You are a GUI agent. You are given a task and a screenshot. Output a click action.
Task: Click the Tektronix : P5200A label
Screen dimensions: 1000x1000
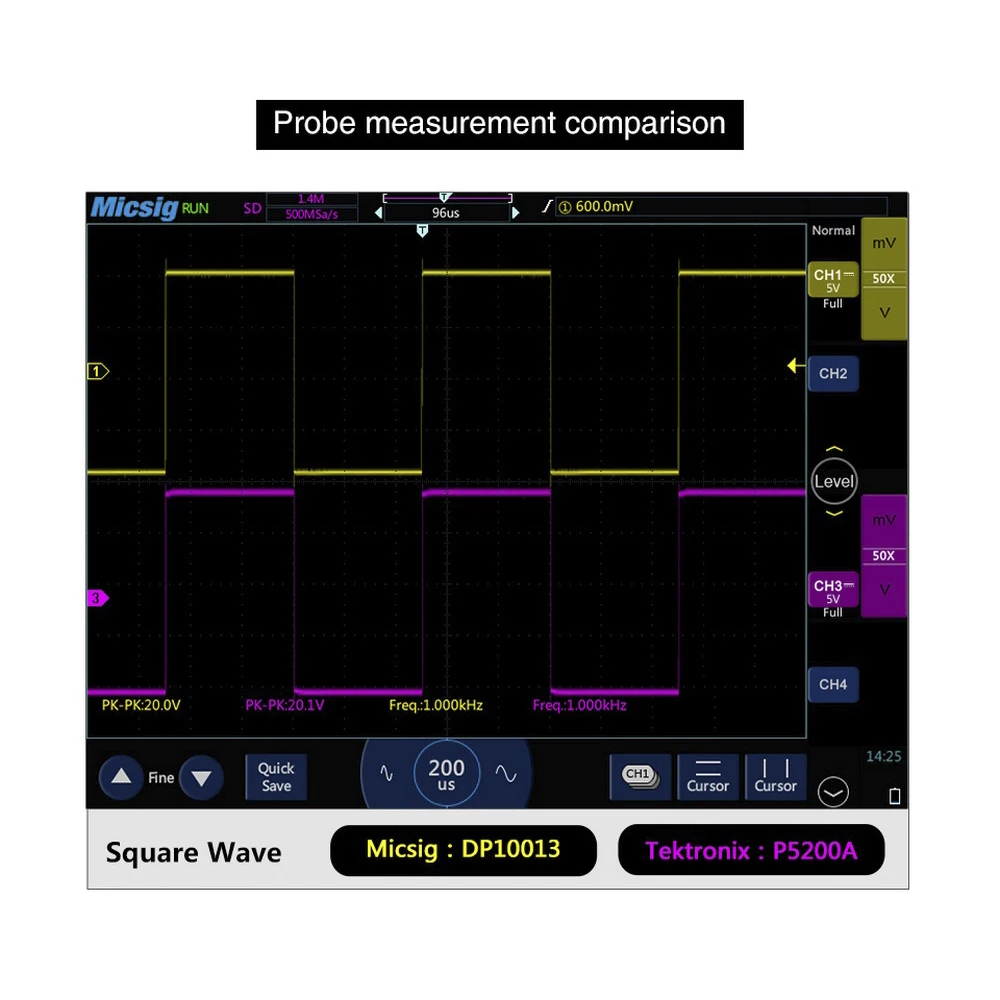click(x=751, y=850)
